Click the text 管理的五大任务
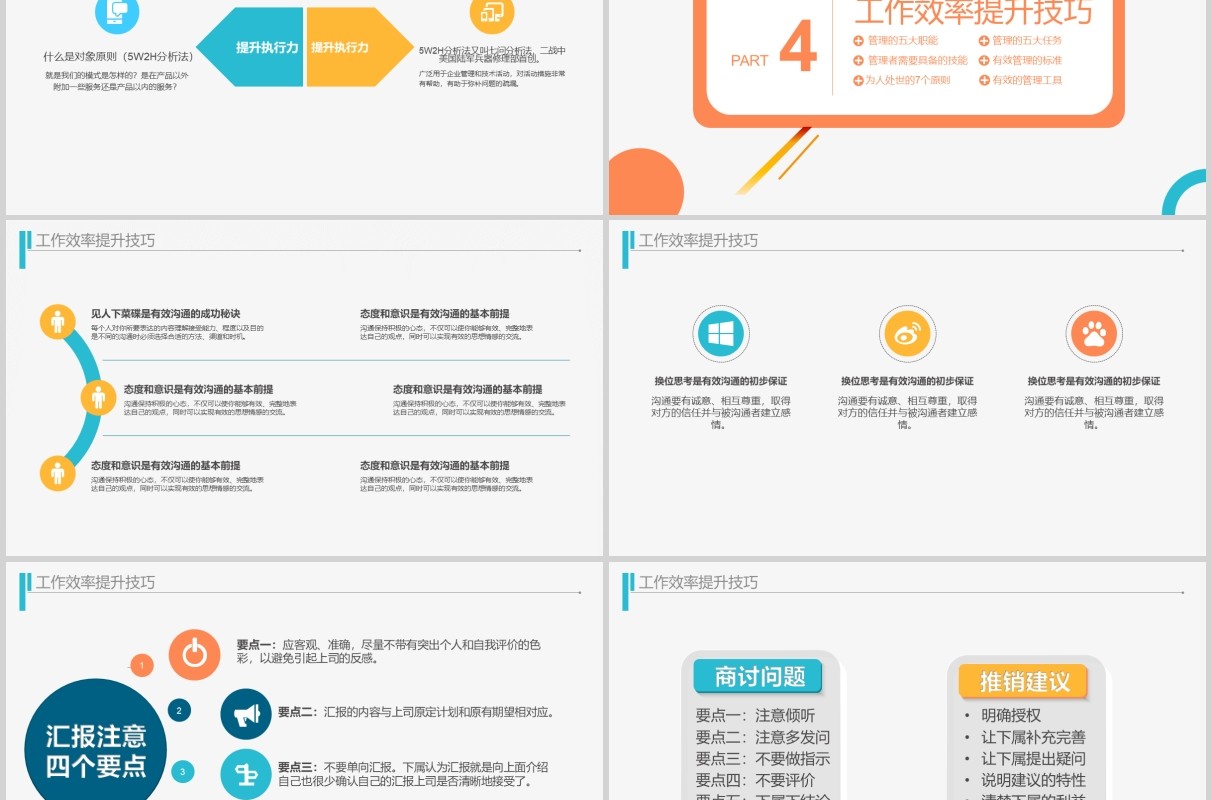The image size is (1212, 800). [x=1027, y=41]
